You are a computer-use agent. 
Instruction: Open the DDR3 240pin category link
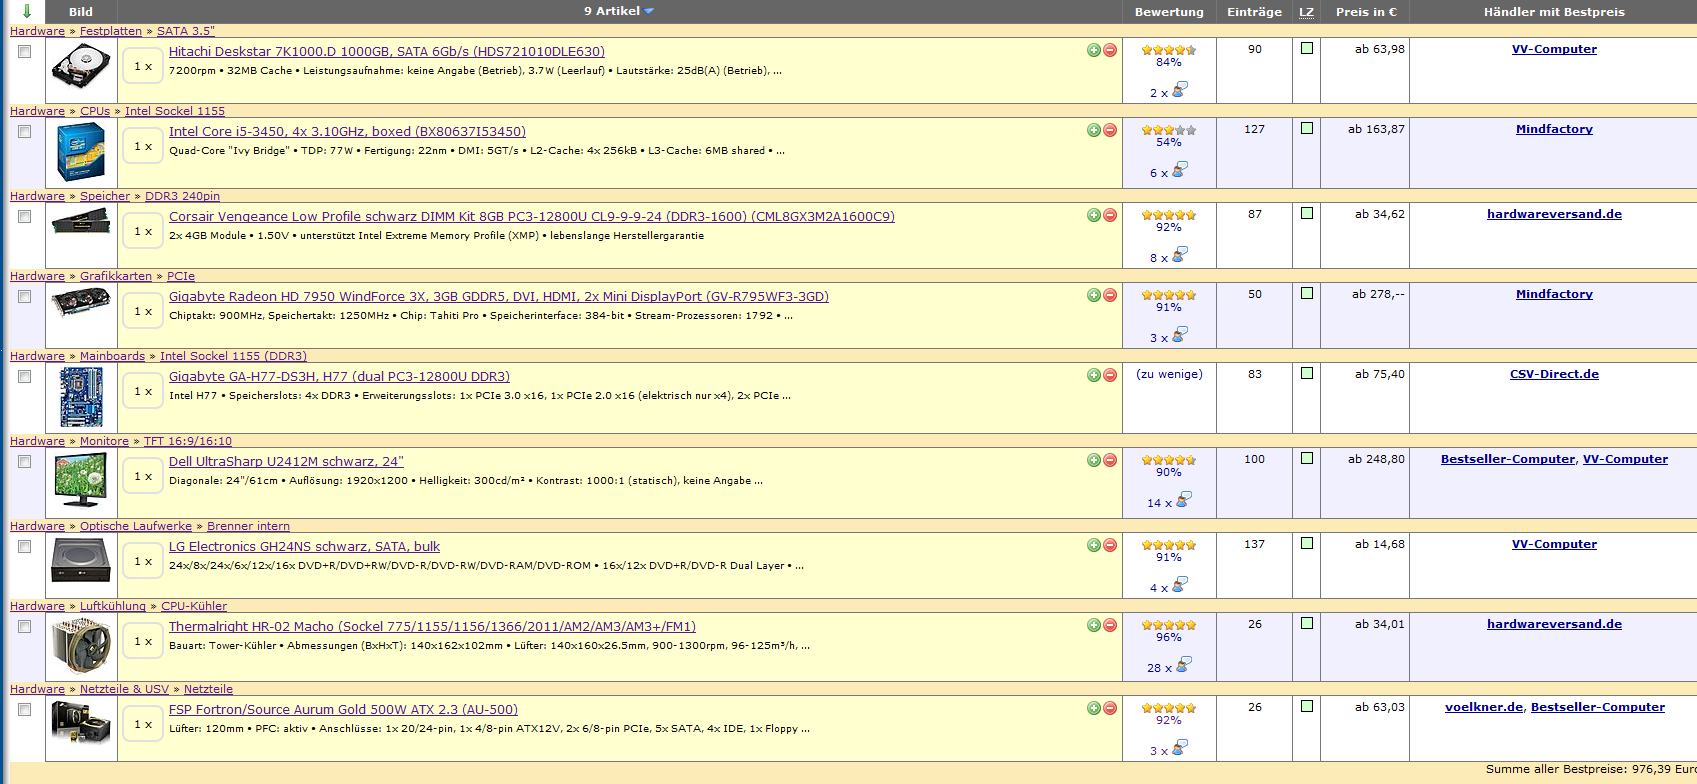(x=182, y=196)
